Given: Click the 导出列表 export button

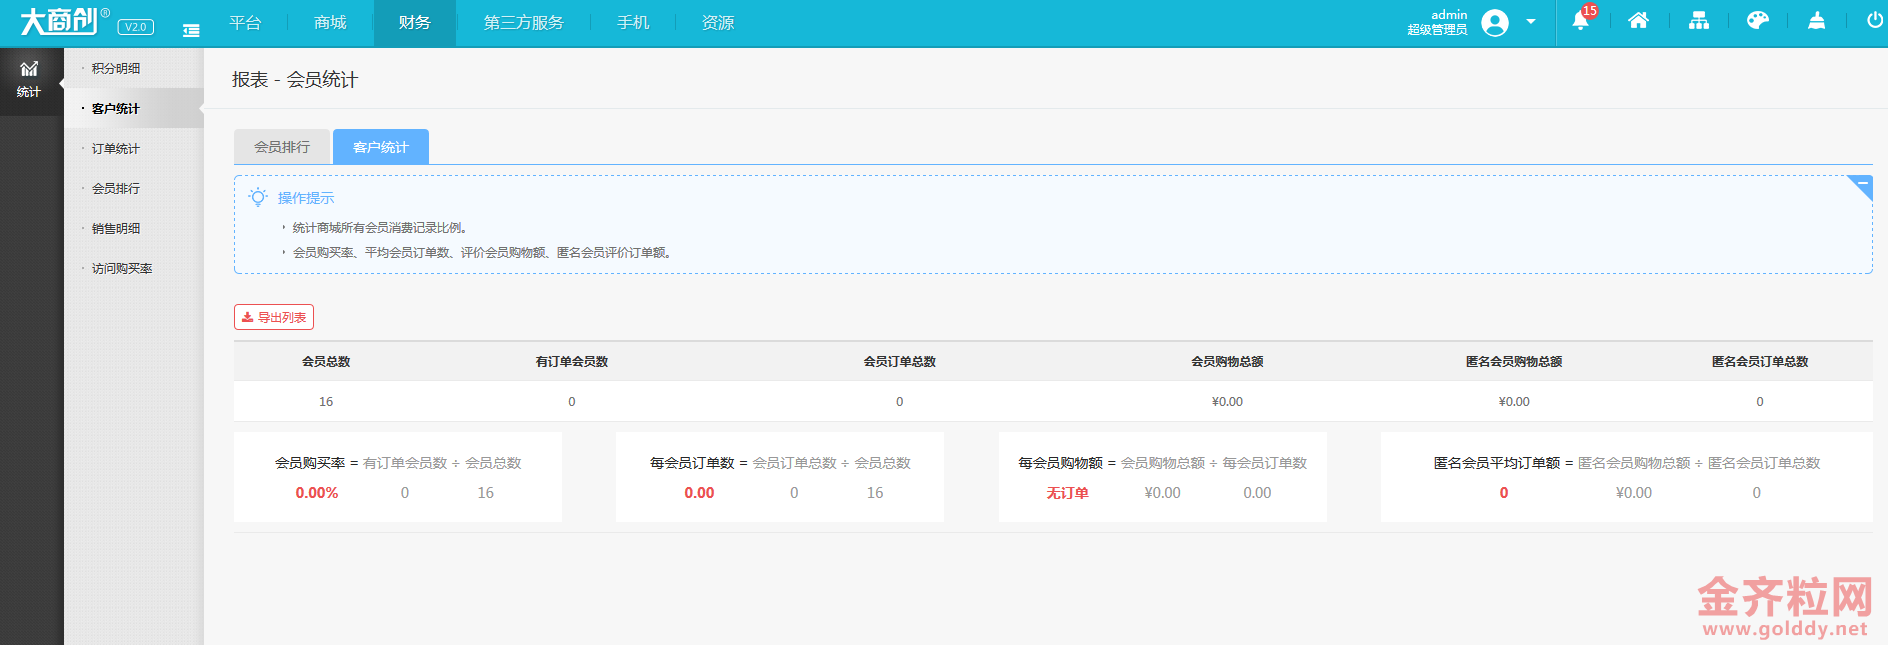Looking at the screenshot, I should (274, 317).
